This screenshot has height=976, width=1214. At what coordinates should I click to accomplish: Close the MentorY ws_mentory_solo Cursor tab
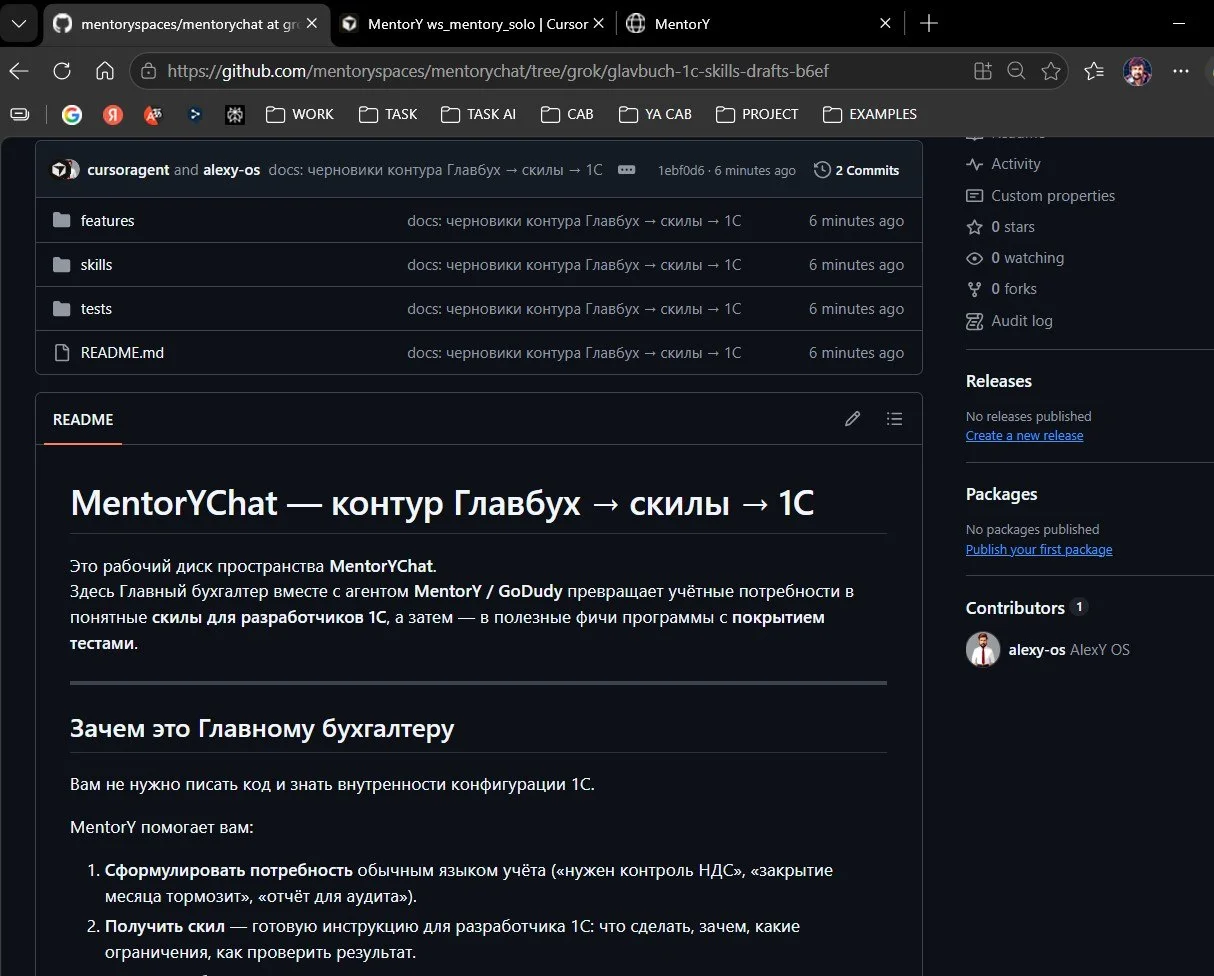click(599, 24)
